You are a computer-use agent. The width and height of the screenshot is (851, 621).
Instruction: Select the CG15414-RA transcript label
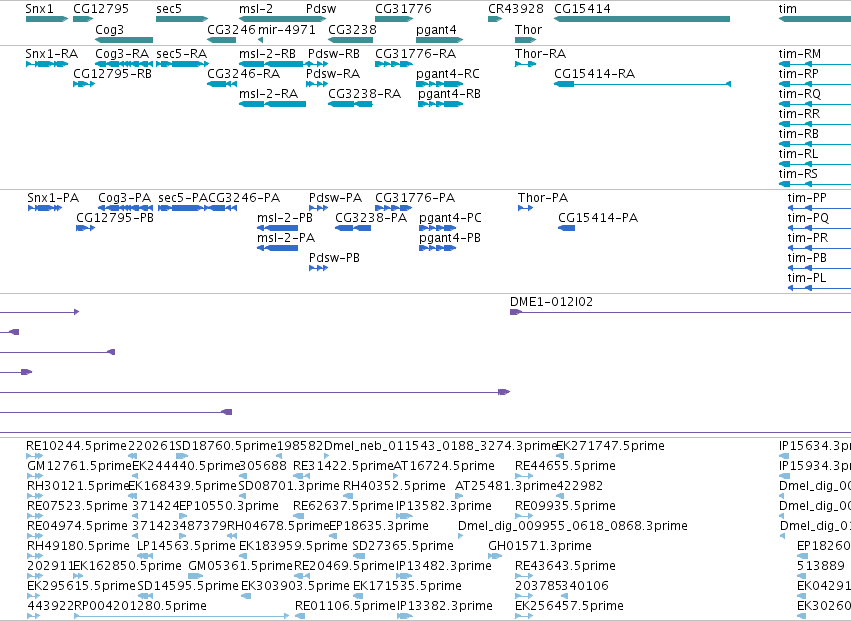point(594,73)
